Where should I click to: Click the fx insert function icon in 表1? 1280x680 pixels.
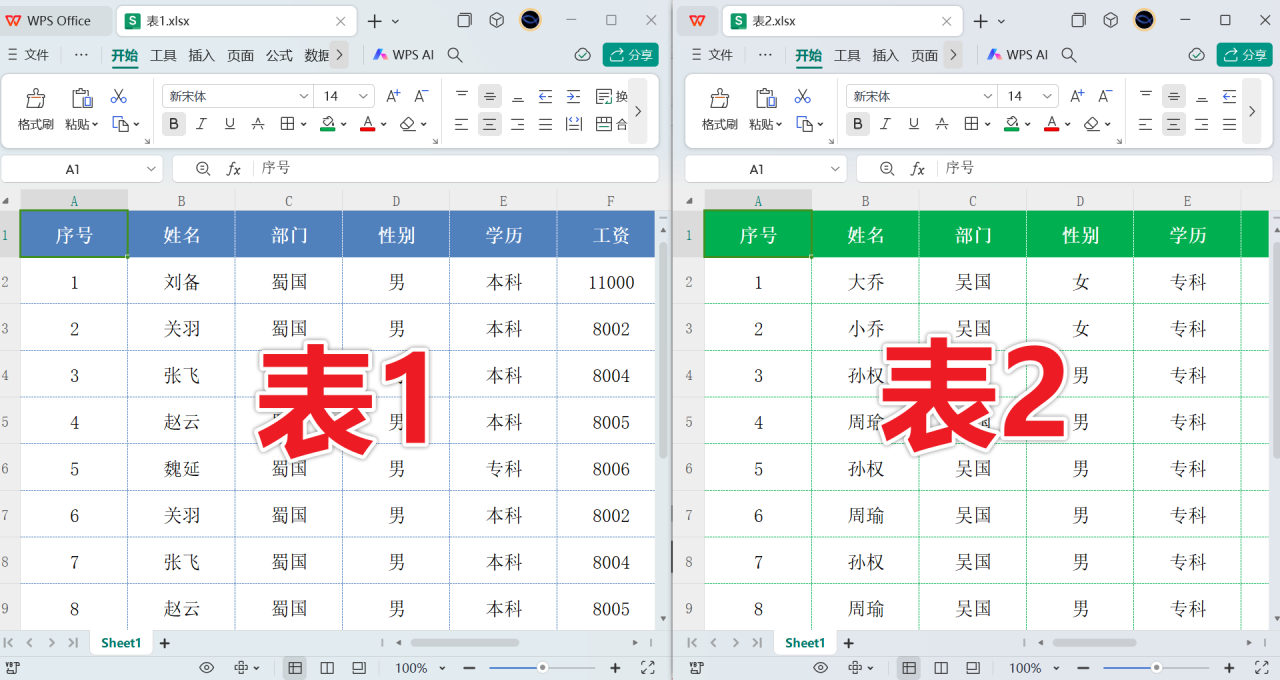[x=234, y=169]
